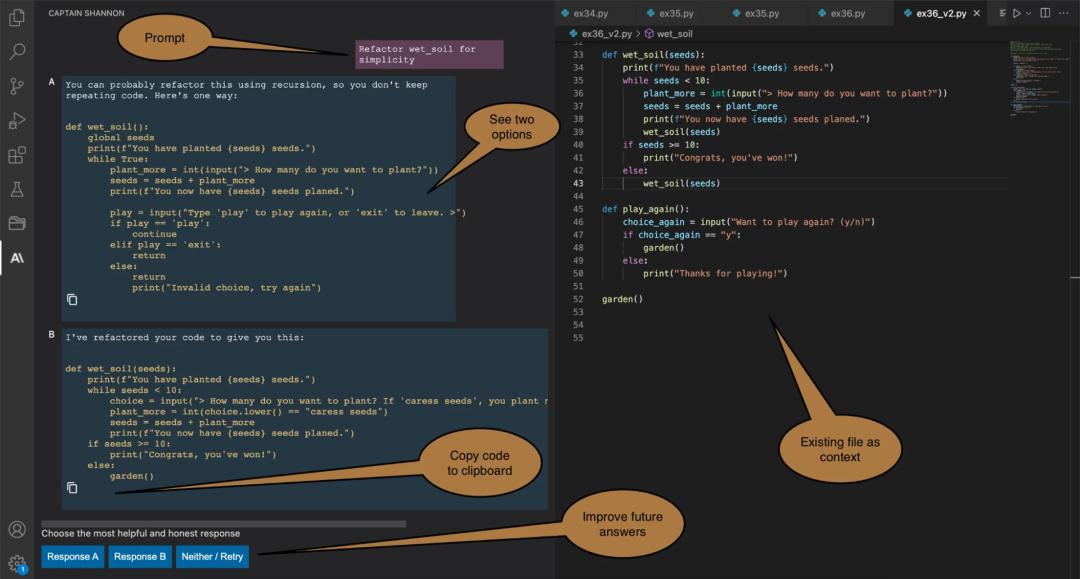Click 'print("Thanks for playing!")' on line 50
This screenshot has height=579, width=1080.
coord(715,273)
